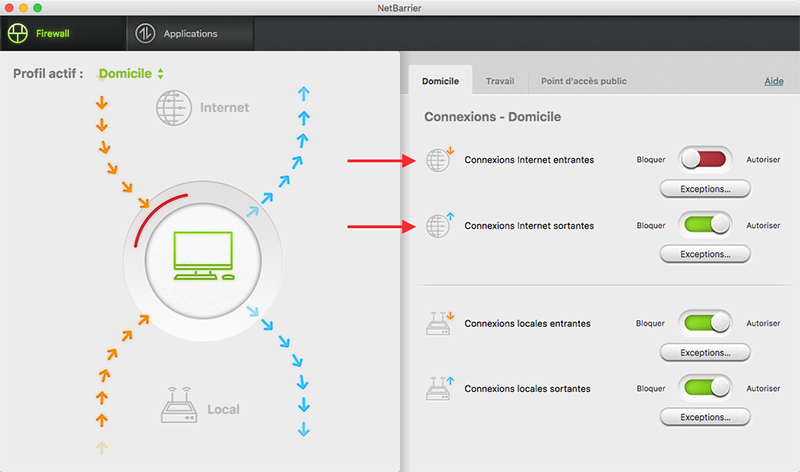The image size is (800, 472).
Task: Click Bloquer beside Connexions locales entrantes
Action: coord(651,324)
